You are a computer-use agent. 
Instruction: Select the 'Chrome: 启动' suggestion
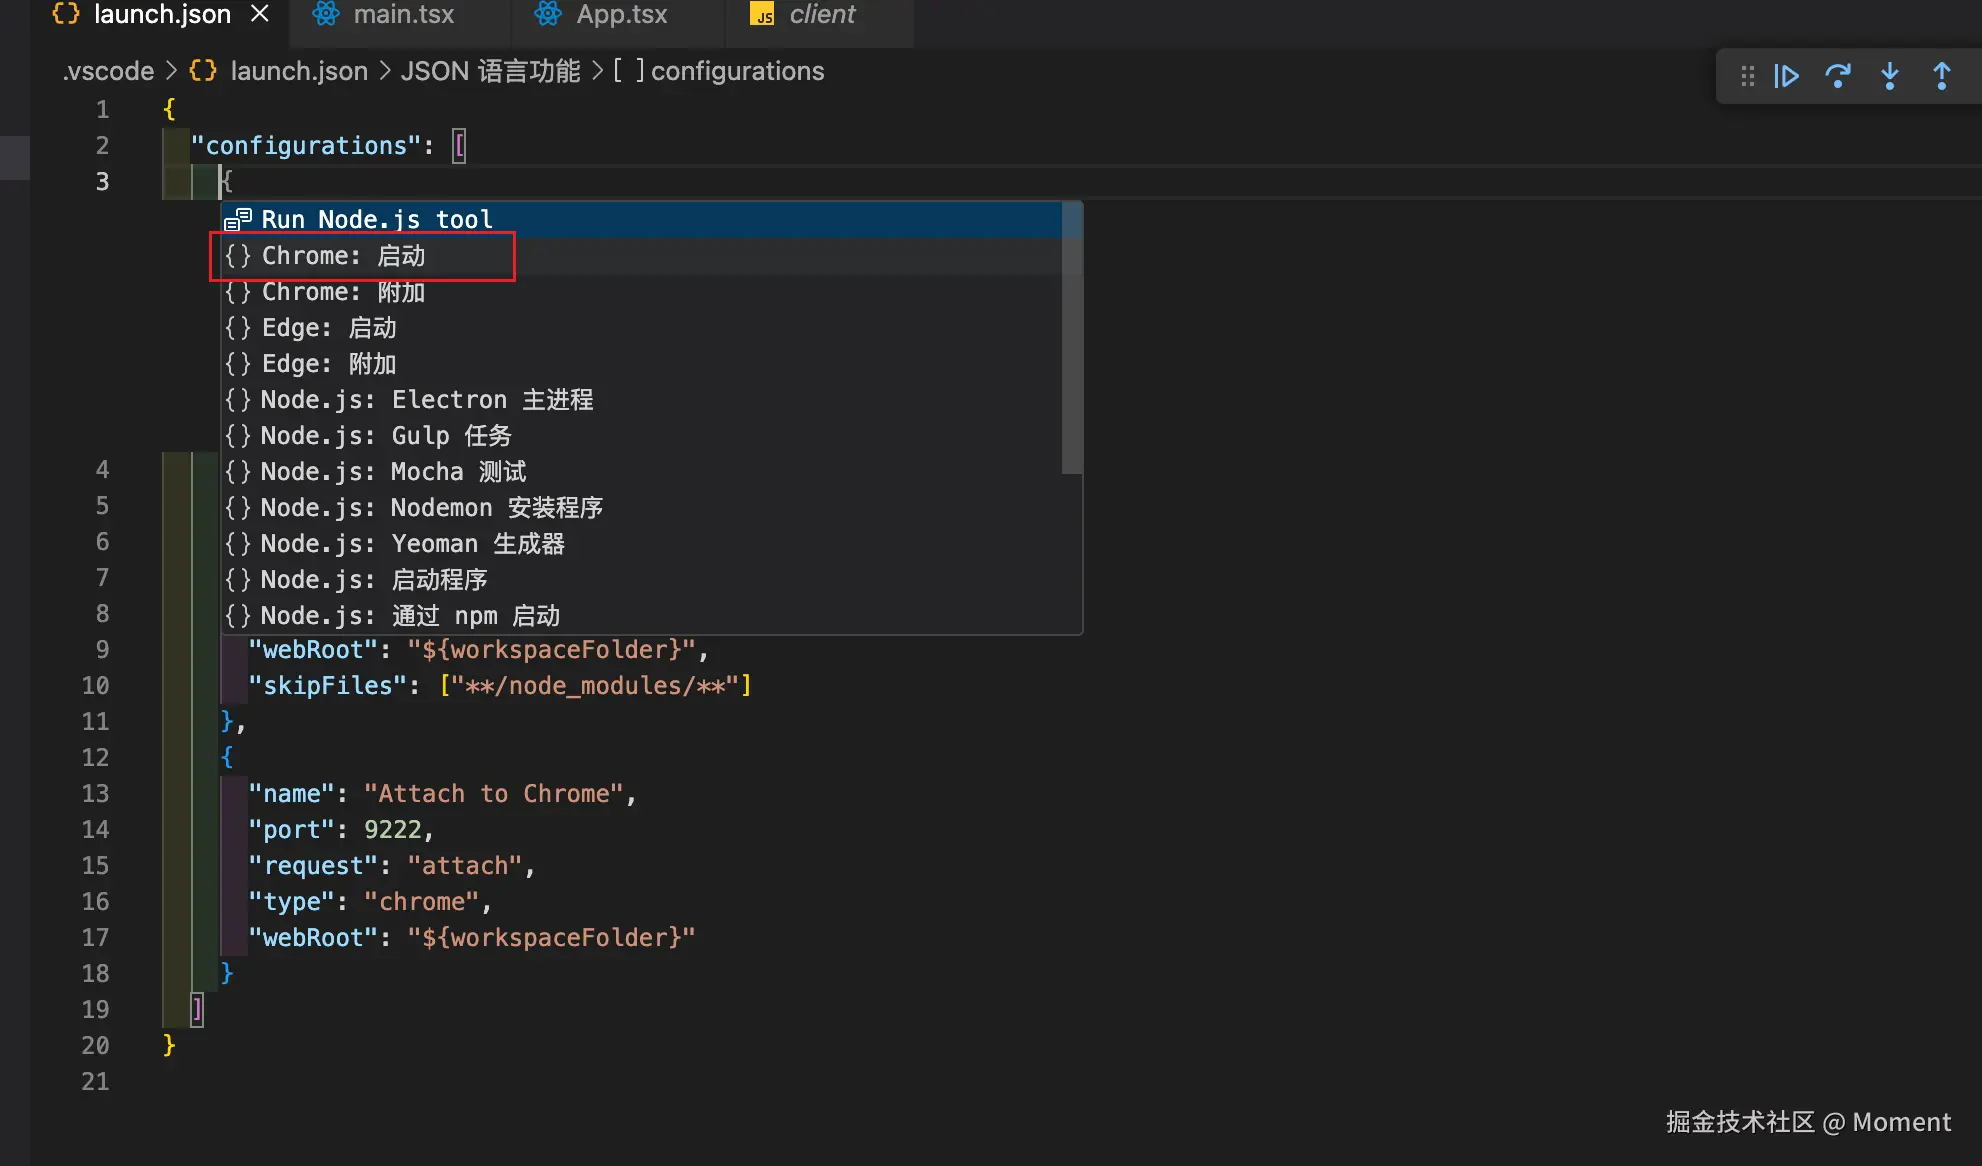[343, 256]
